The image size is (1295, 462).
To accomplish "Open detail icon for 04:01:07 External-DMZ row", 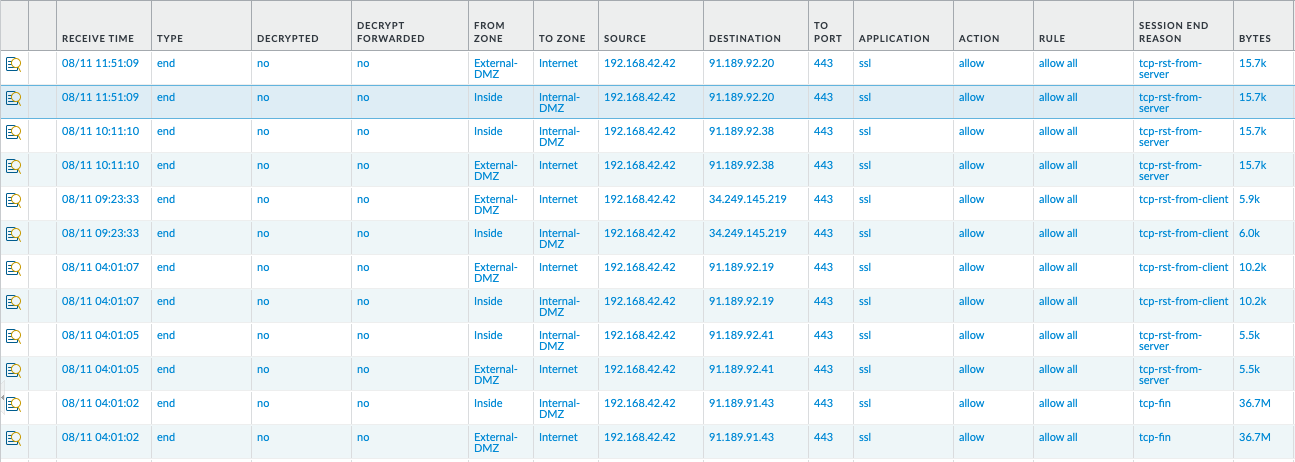I will [13, 268].
